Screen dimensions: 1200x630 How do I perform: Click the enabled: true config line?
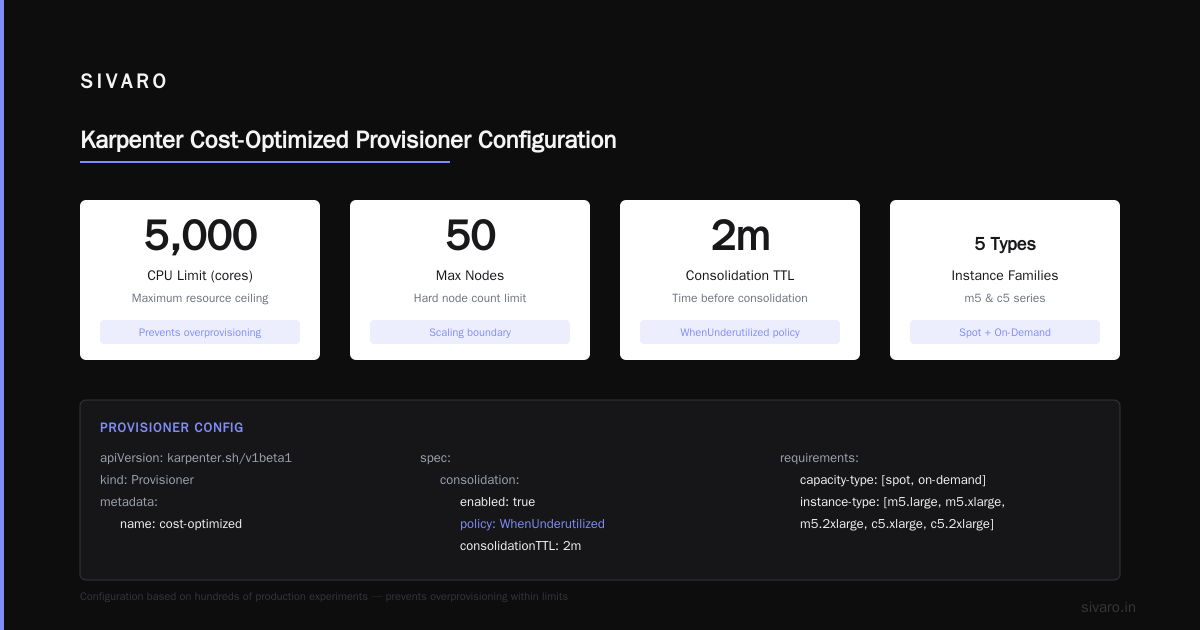497,502
